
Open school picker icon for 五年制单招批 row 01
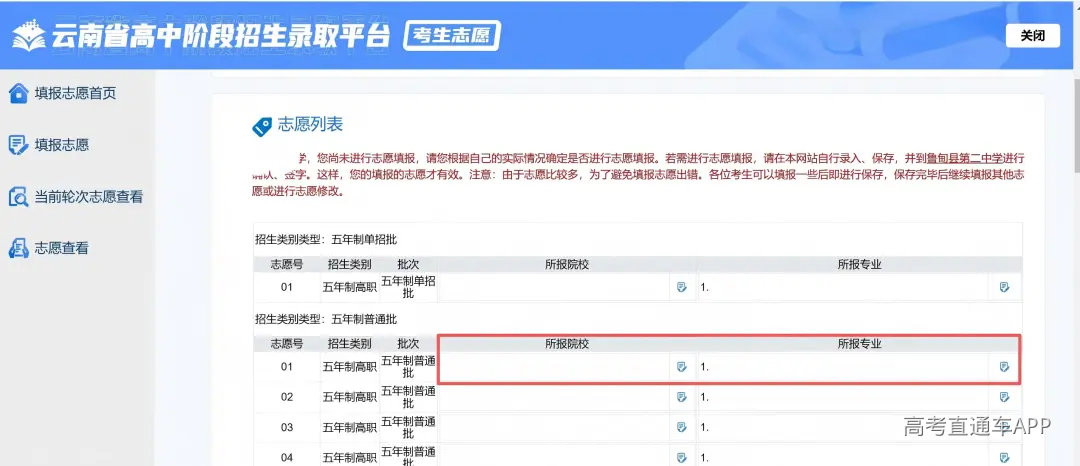[x=682, y=287]
